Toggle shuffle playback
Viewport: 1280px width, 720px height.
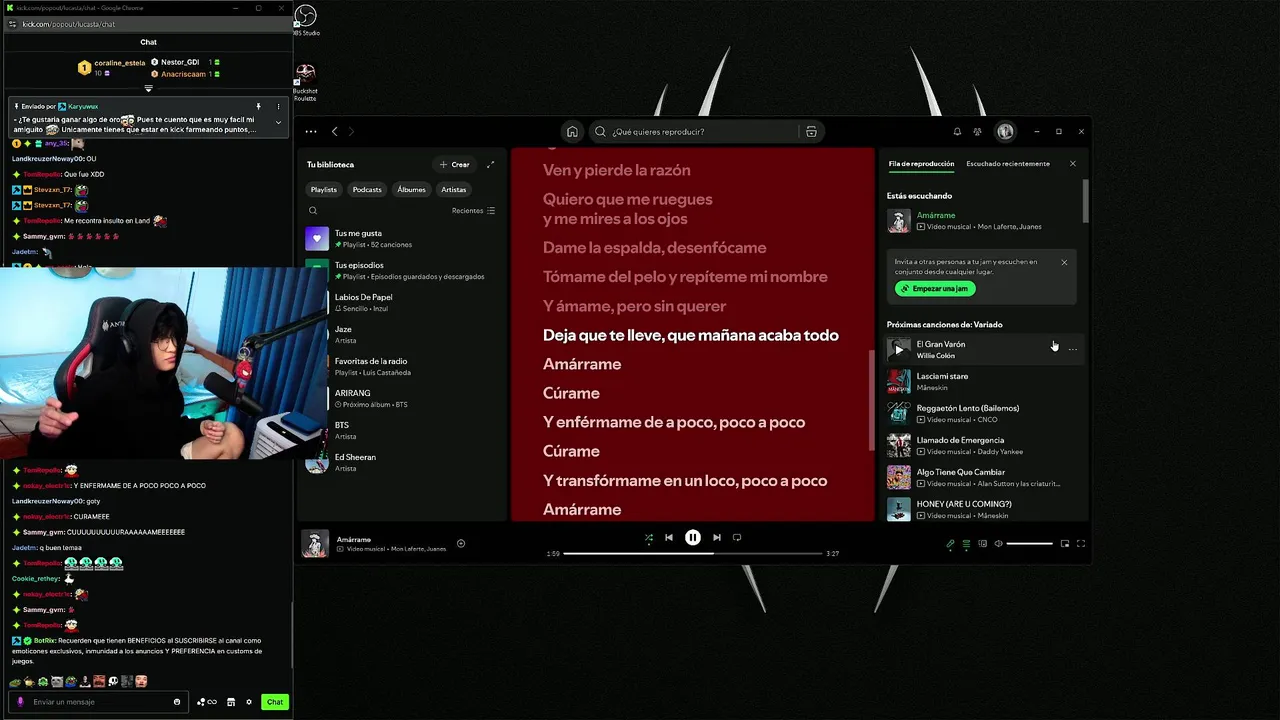pyautogui.click(x=648, y=537)
